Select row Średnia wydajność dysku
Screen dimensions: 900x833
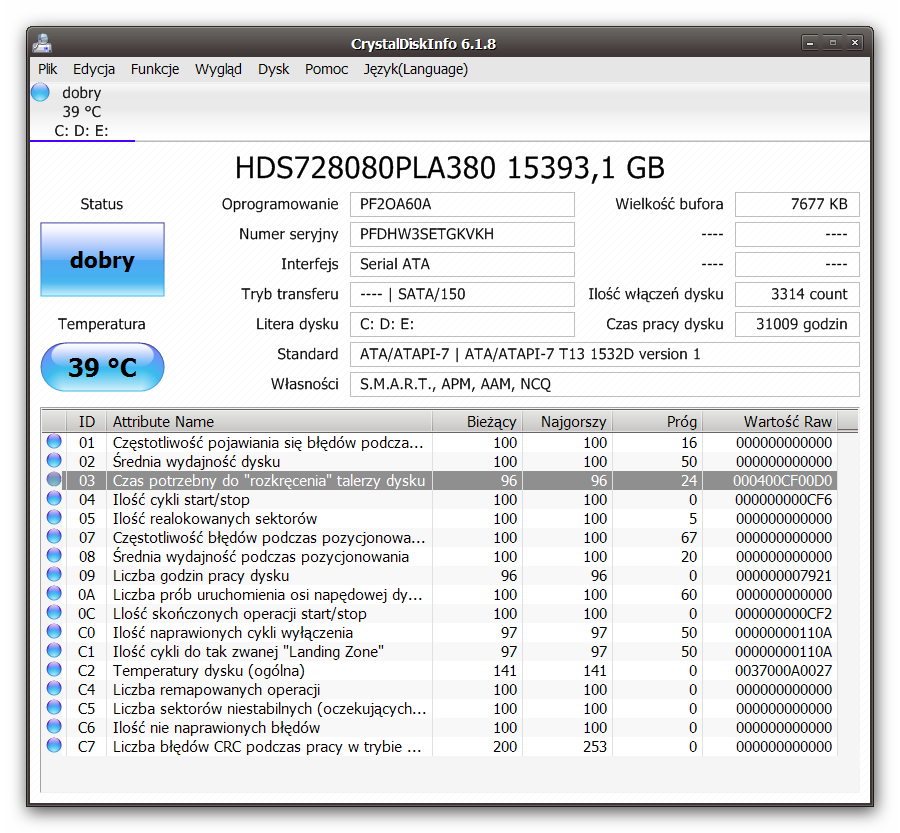[440, 462]
